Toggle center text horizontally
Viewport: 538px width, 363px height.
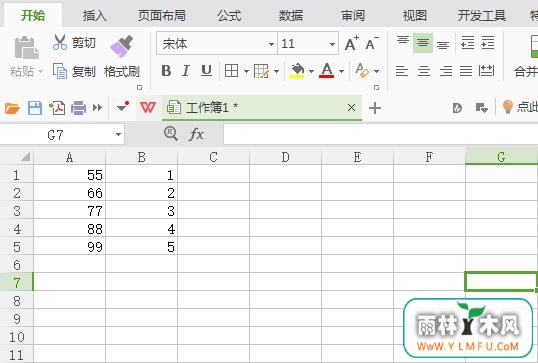coord(424,71)
